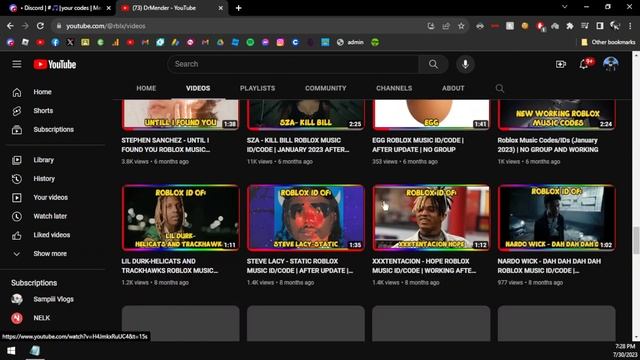
Task: Close the DrMender YouTube browser tab
Action: pos(220,8)
